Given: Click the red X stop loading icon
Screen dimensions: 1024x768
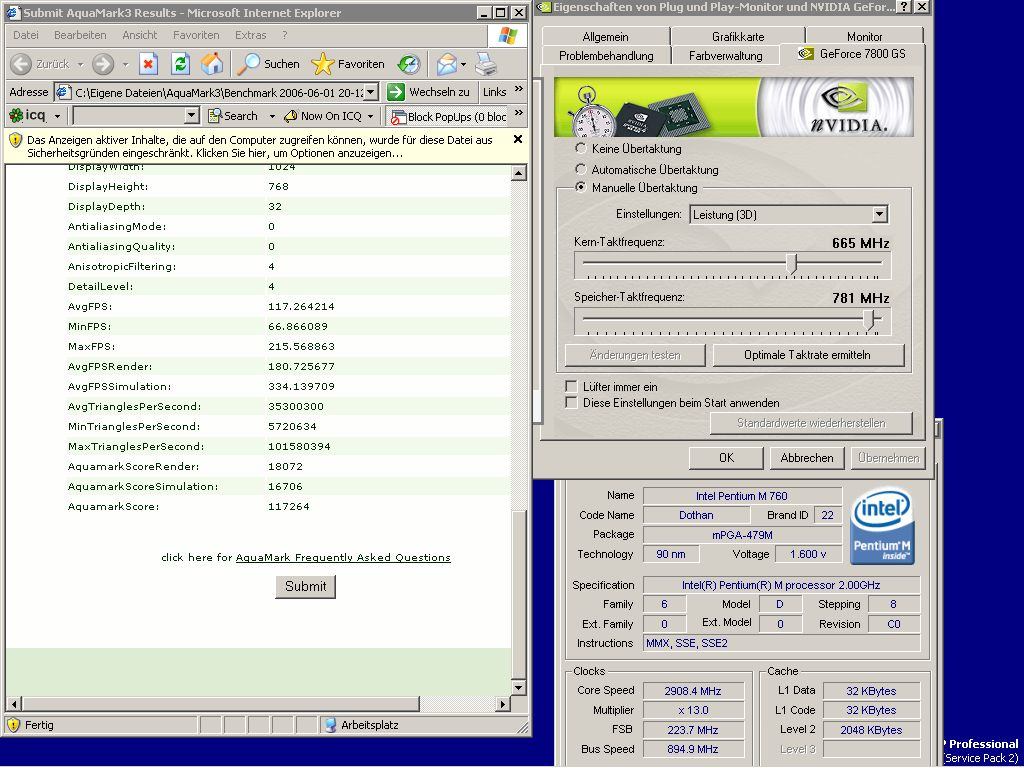Looking at the screenshot, I should (149, 64).
